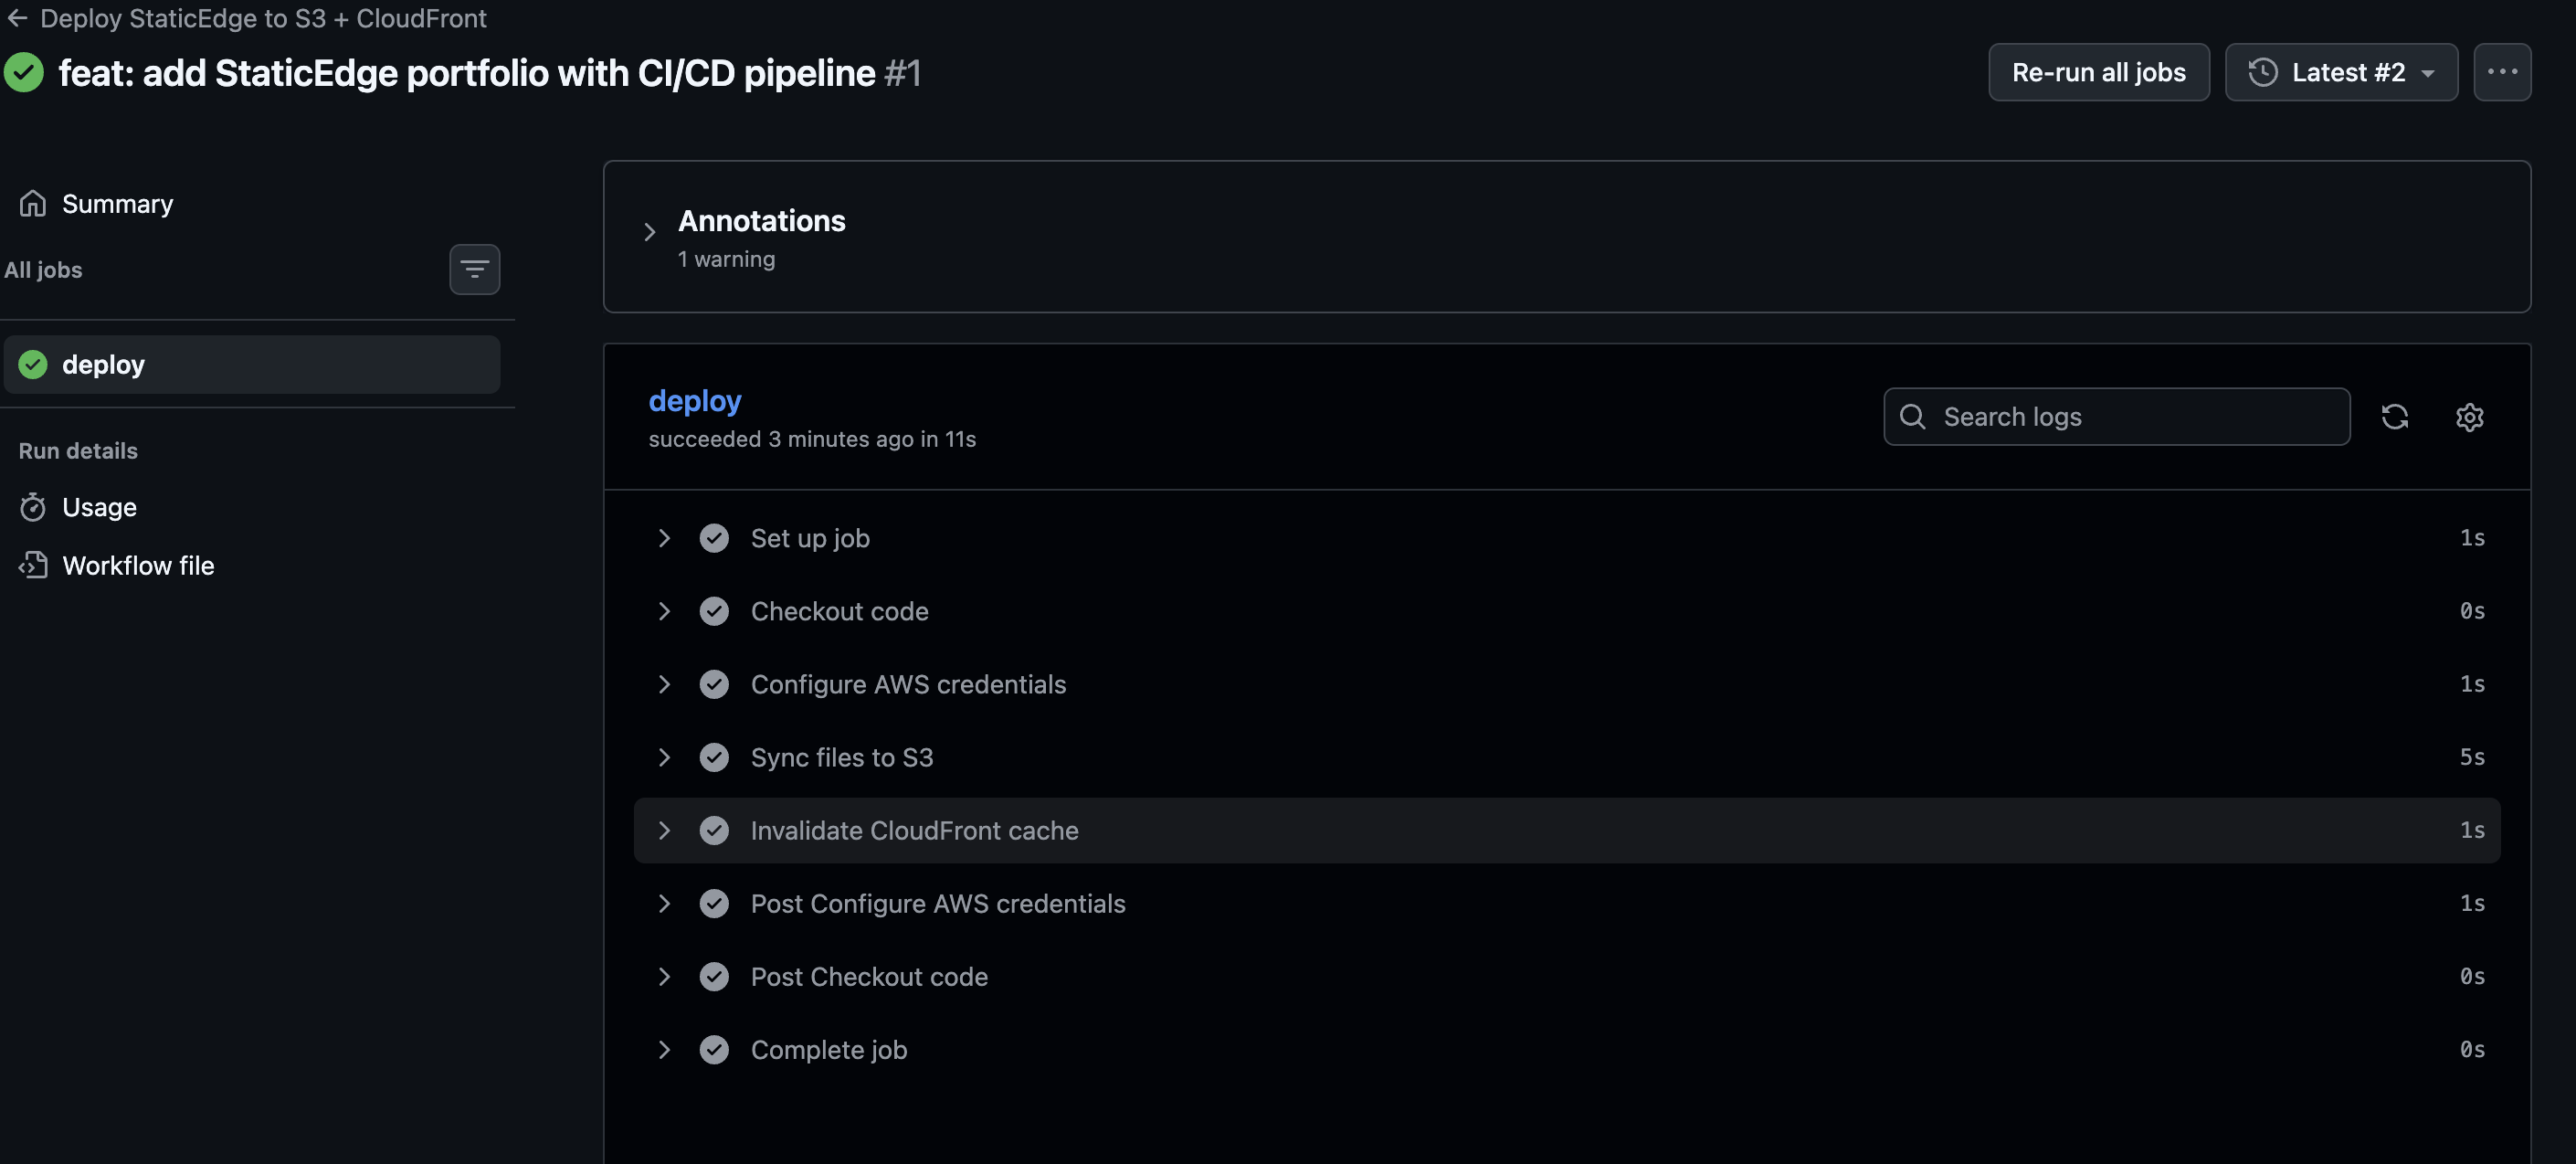Viewport: 2576px width, 1164px height.
Task: Open the job filter icon next to All jobs
Action: 474,269
